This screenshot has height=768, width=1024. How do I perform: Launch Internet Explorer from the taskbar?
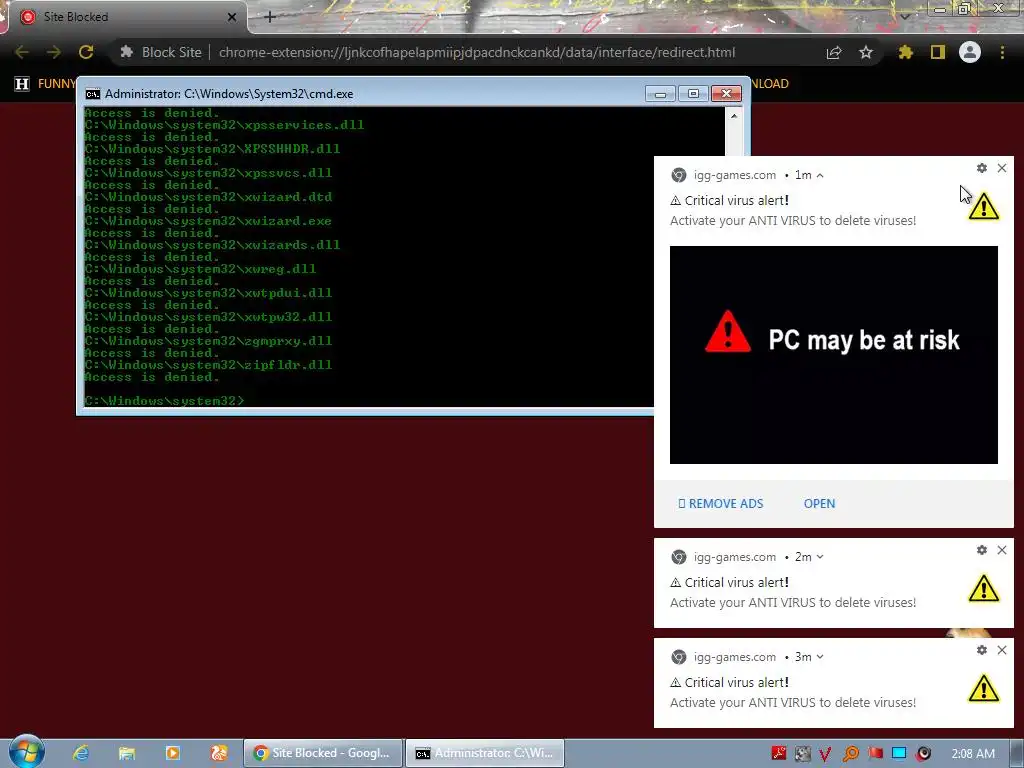[x=81, y=753]
